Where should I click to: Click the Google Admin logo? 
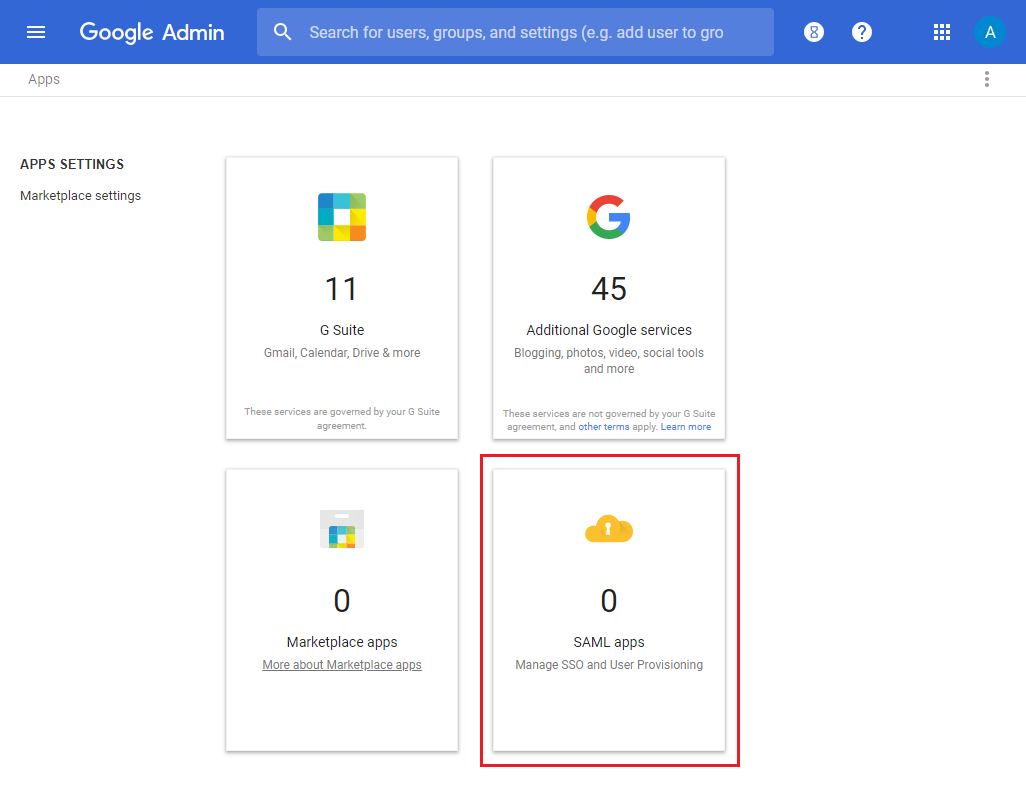click(152, 32)
